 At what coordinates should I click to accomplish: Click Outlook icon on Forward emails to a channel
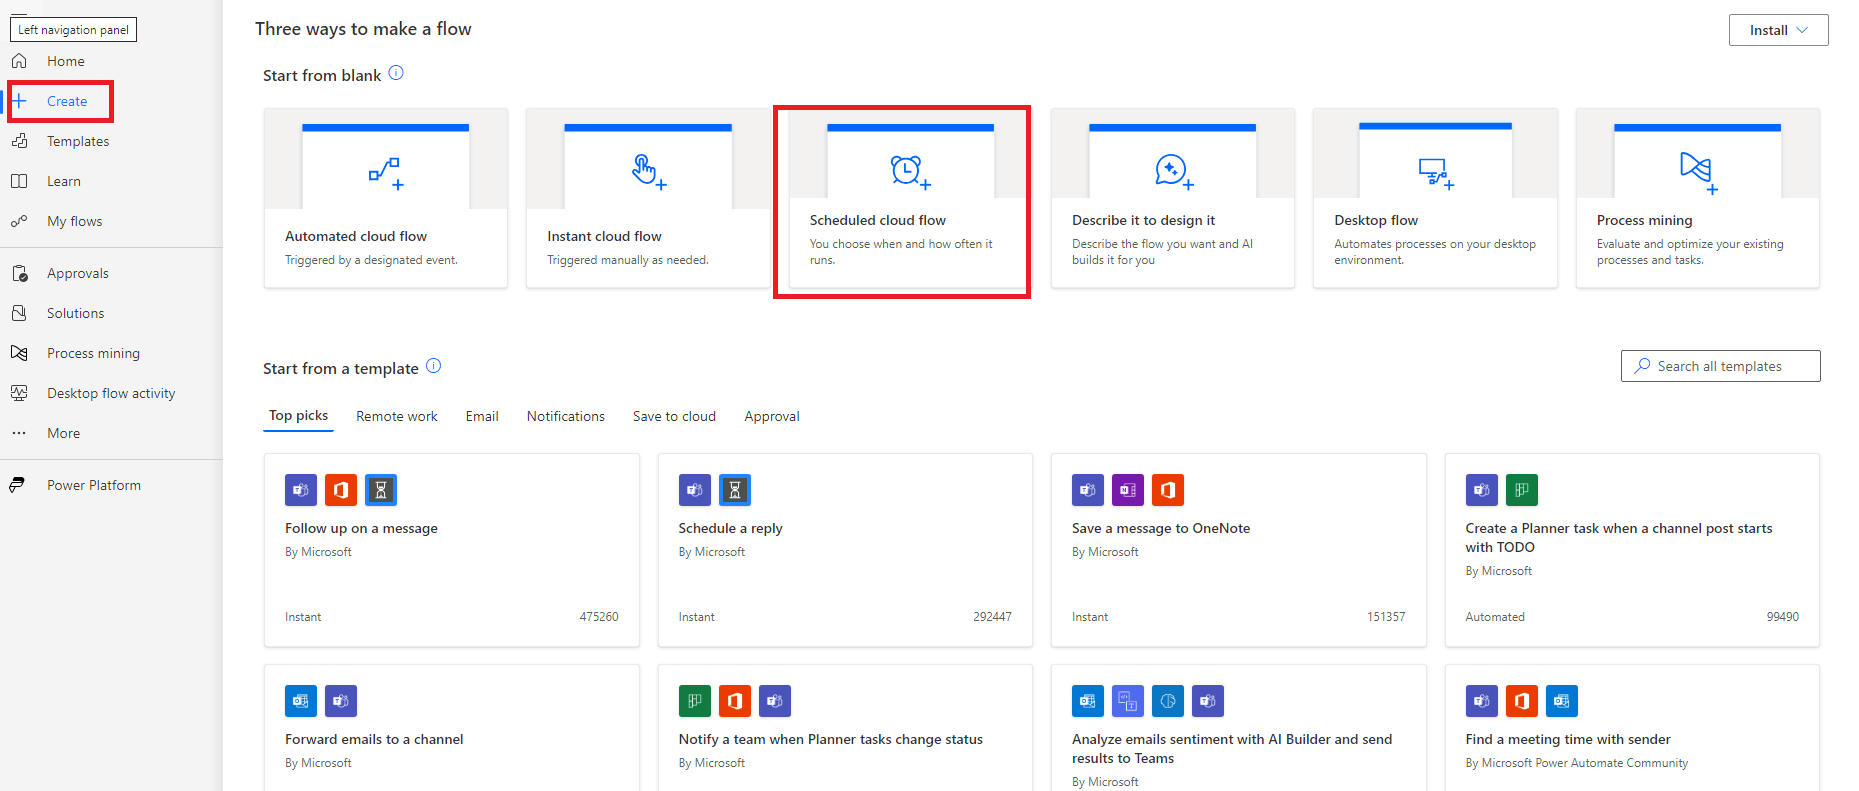[x=301, y=701]
